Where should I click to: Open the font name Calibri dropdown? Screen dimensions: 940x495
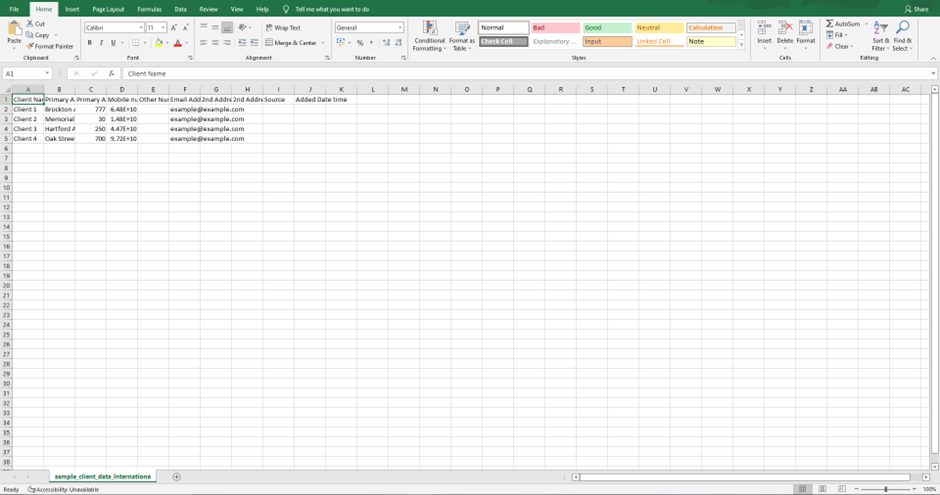[x=140, y=28]
